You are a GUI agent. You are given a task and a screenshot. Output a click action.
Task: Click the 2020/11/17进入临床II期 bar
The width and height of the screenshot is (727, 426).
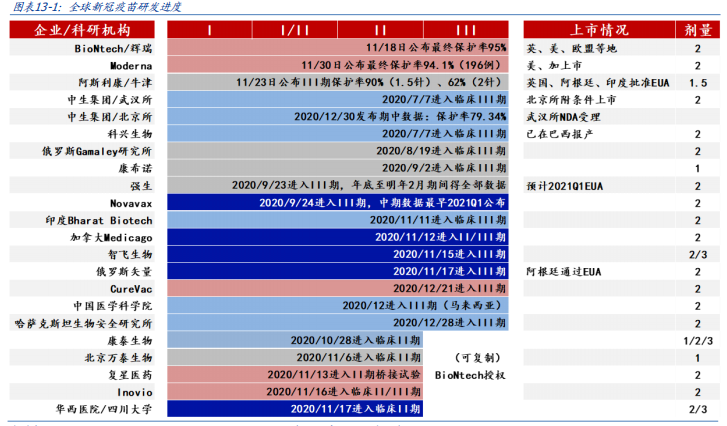point(295,409)
